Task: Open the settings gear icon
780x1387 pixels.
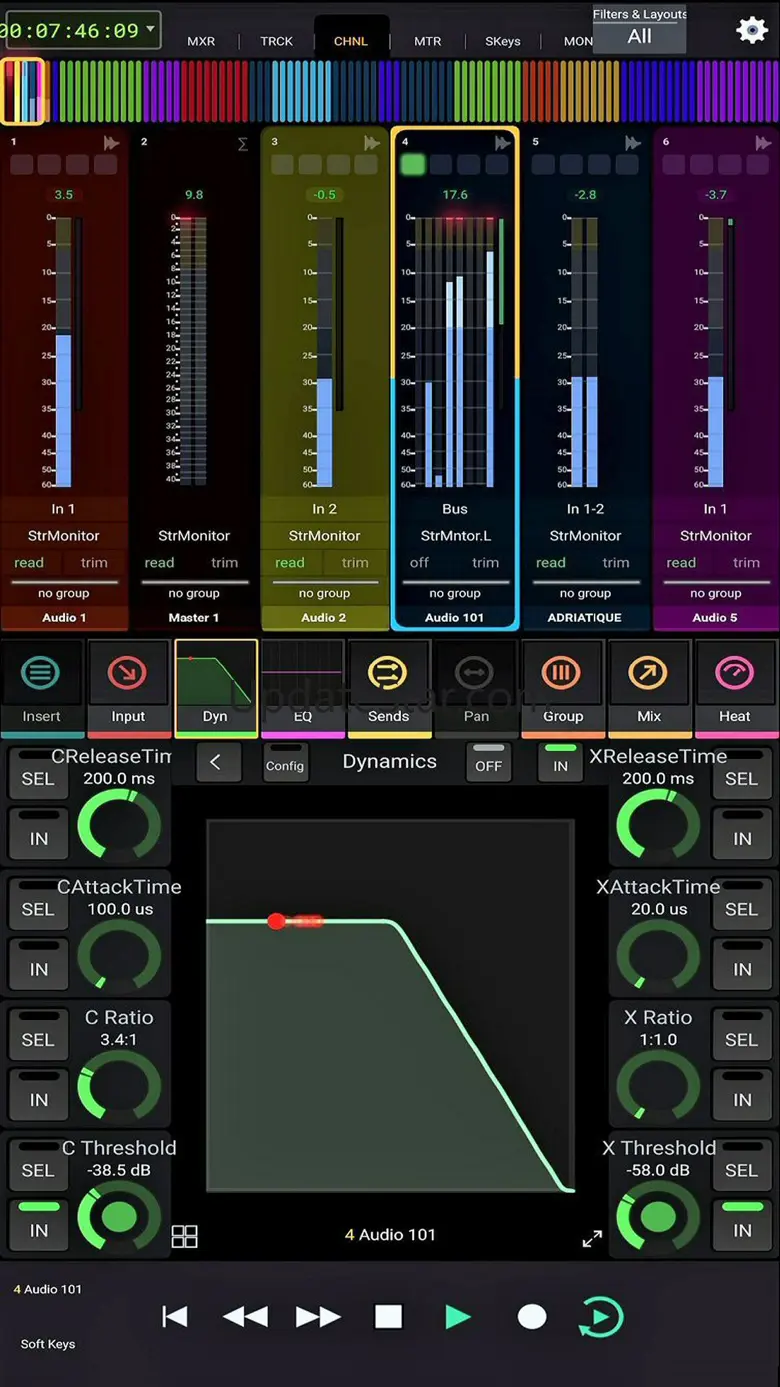Action: pos(752,30)
